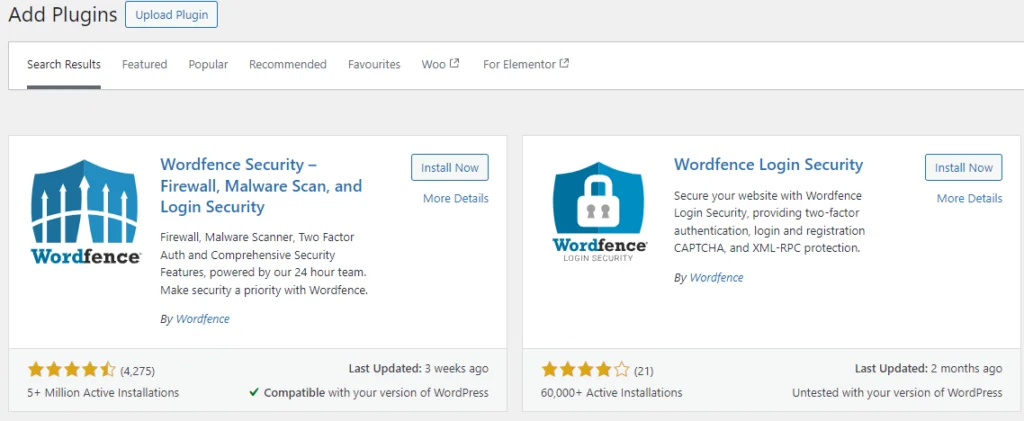Image resolution: width=1024 pixels, height=421 pixels.
Task: Click Last Updated: 2 months ago
Action: pyautogui.click(x=929, y=369)
